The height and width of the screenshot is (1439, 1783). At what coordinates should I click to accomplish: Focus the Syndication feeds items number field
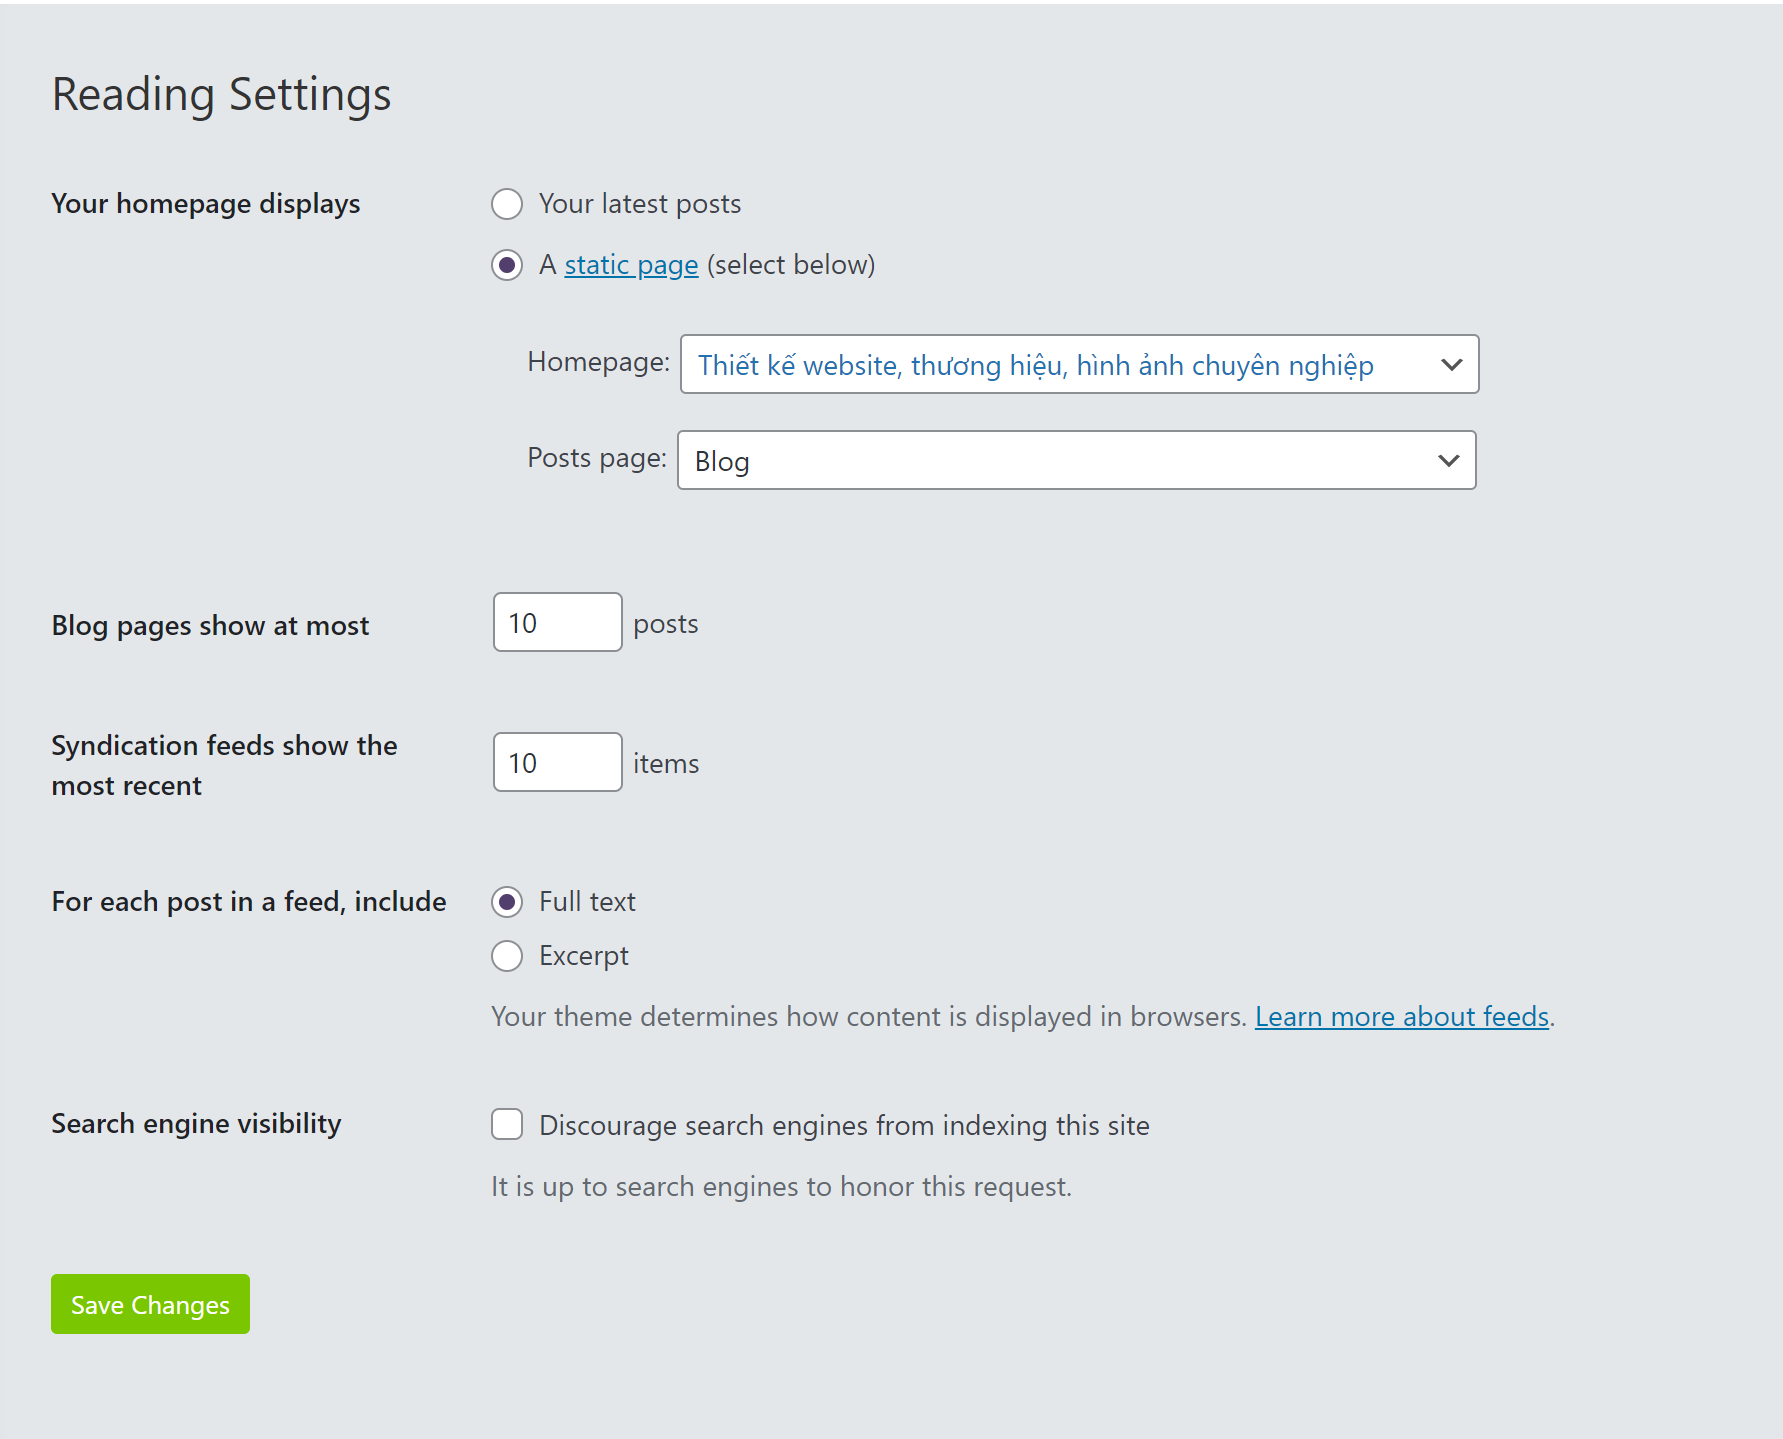pyautogui.click(x=557, y=763)
